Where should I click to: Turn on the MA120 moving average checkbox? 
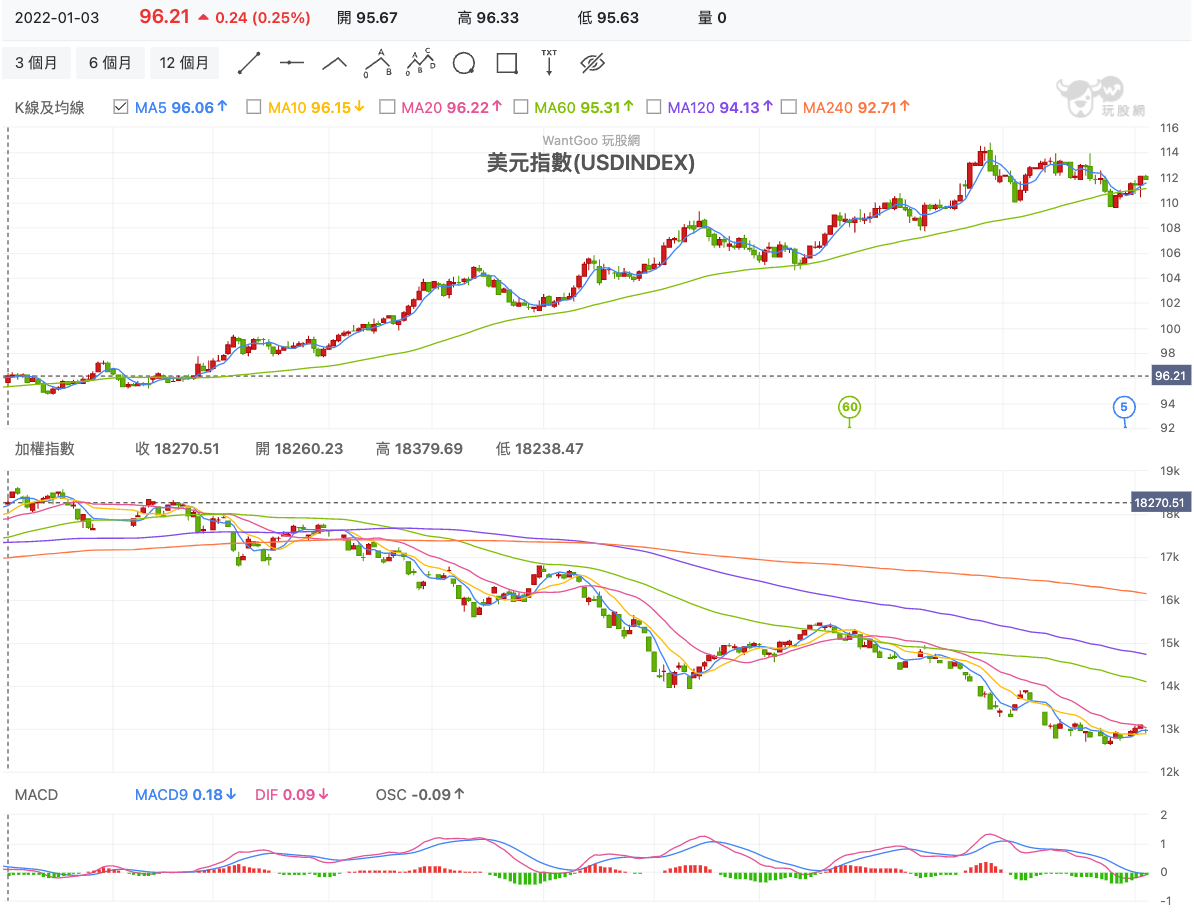(654, 107)
